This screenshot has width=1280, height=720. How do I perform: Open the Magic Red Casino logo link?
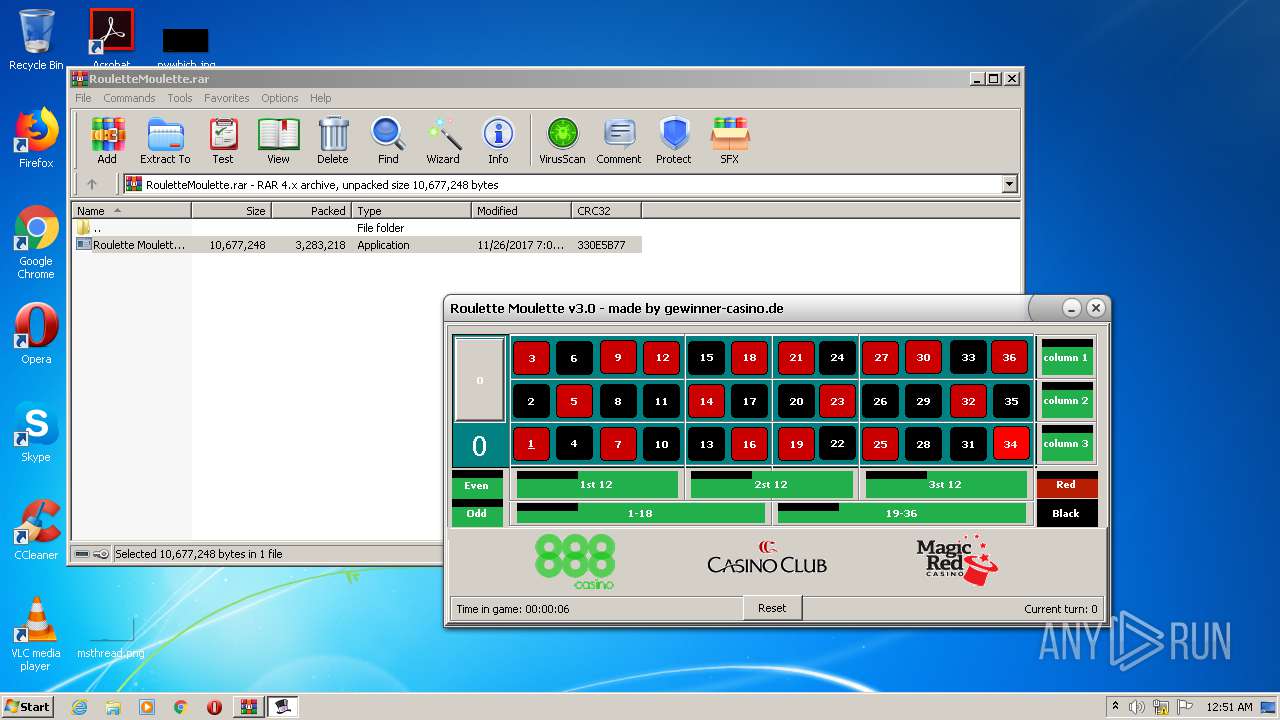tap(957, 558)
